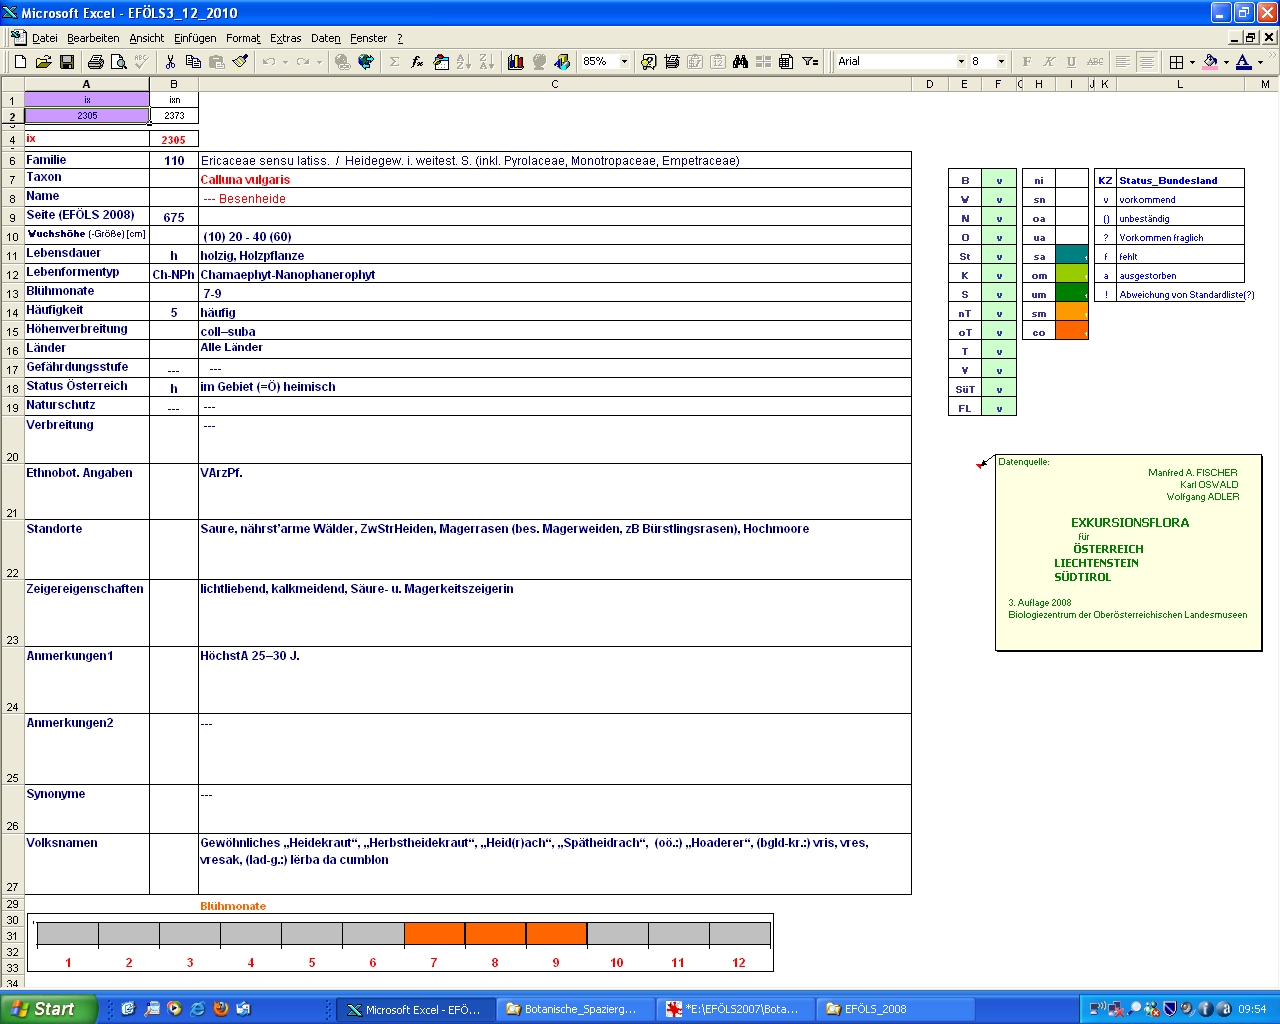Viewport: 1280px width, 1024px height.
Task: Open print preview from the toolbar
Action: (119, 62)
